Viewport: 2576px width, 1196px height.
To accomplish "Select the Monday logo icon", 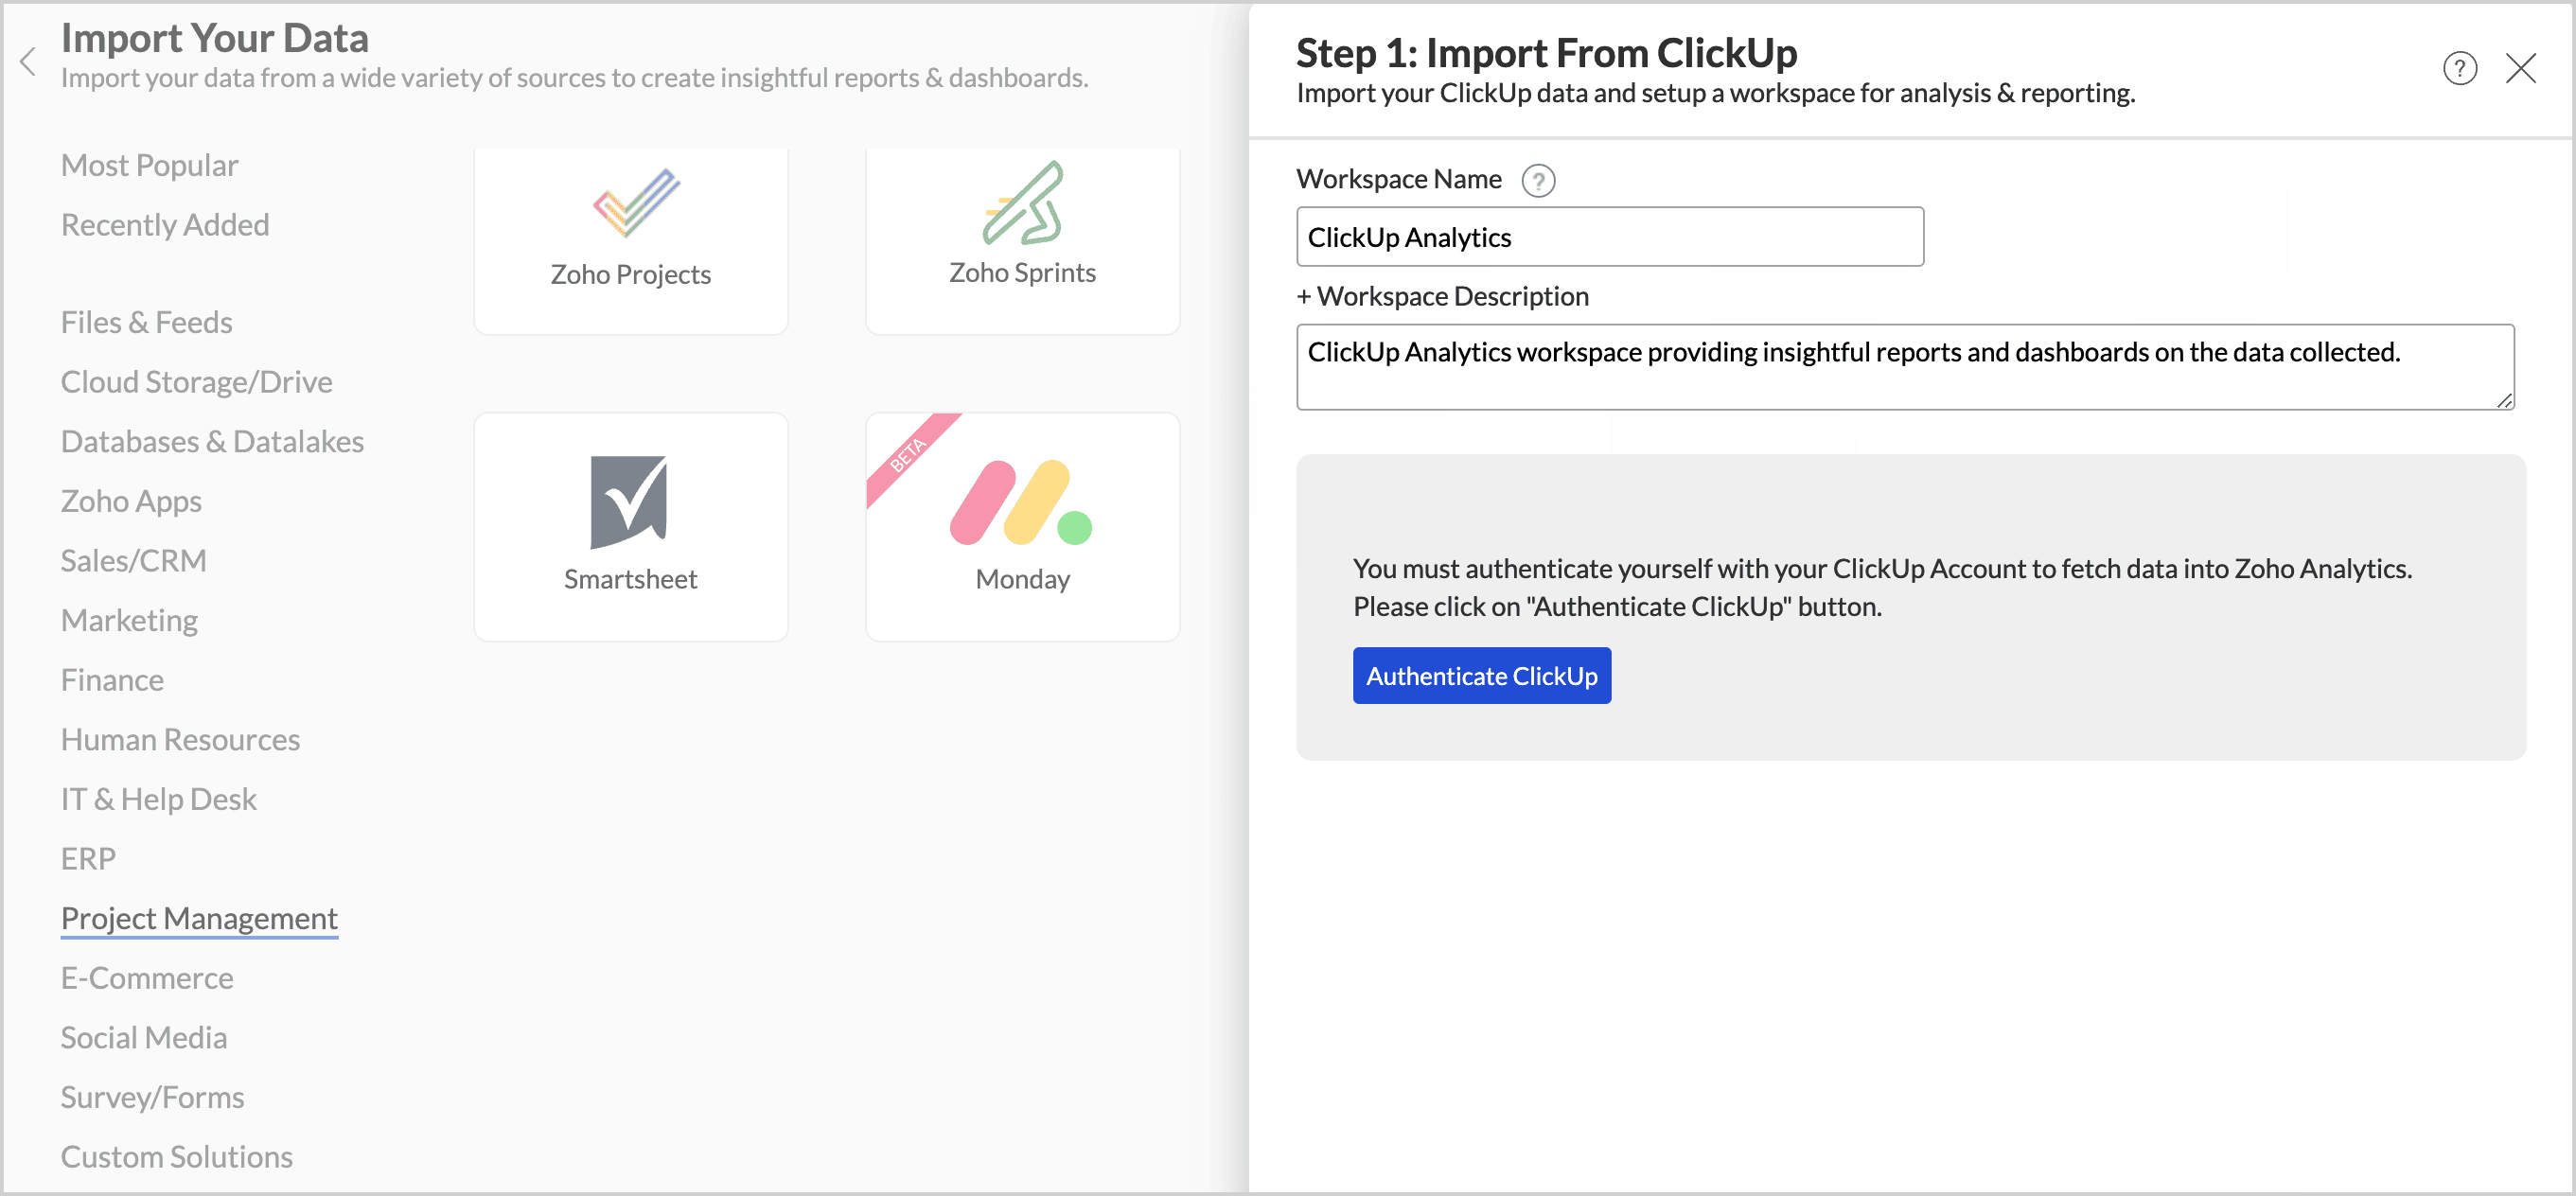I will (x=1020, y=502).
